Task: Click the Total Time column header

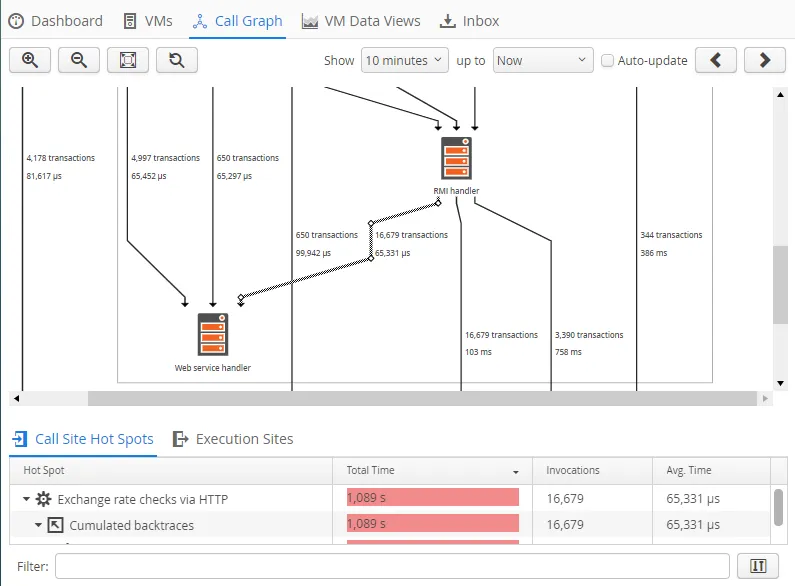Action: 432,470
